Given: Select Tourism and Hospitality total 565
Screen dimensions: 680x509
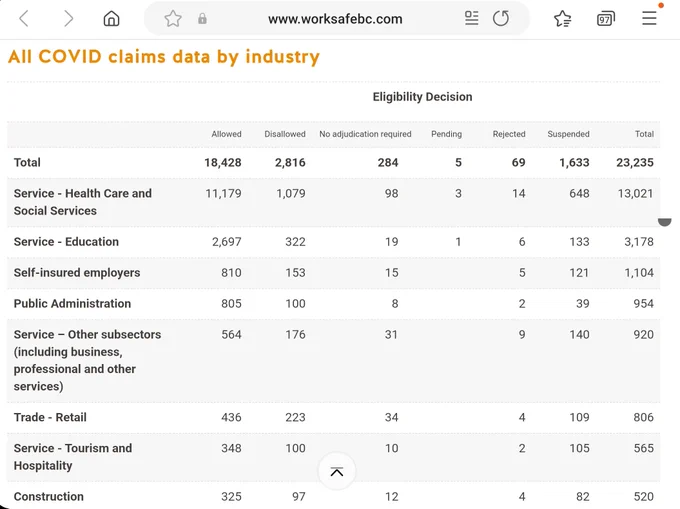Looking at the screenshot, I should (644, 448).
